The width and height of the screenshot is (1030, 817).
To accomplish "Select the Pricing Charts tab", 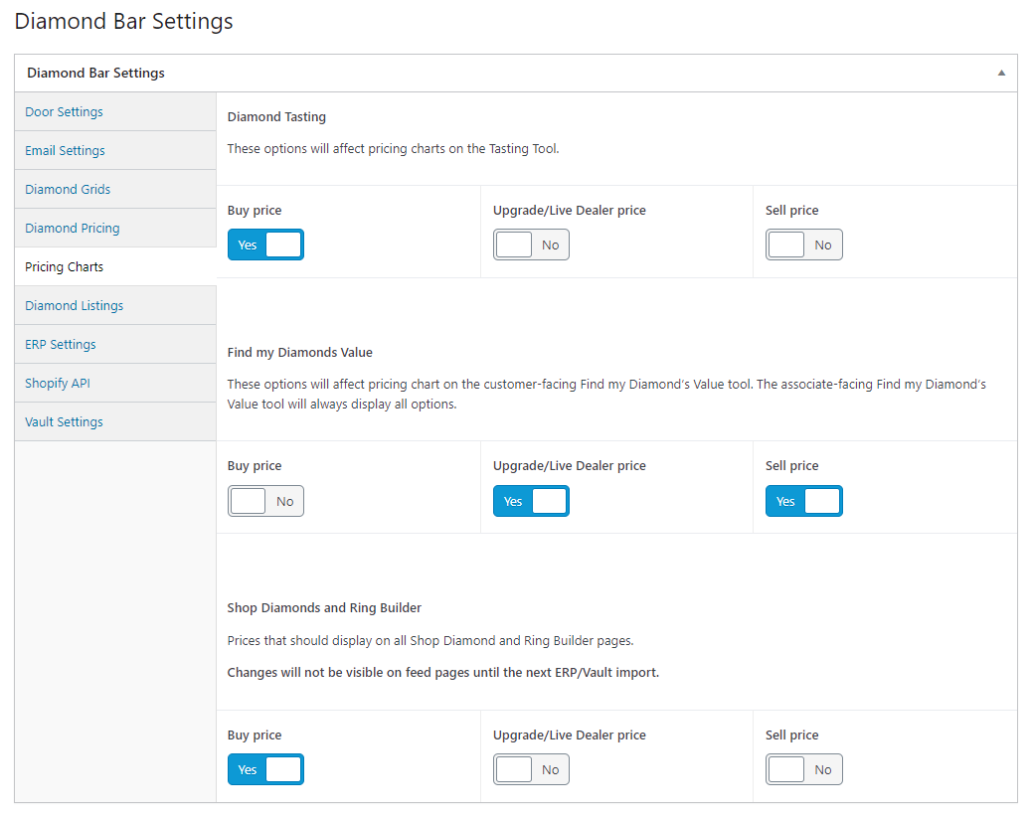I will click(64, 267).
